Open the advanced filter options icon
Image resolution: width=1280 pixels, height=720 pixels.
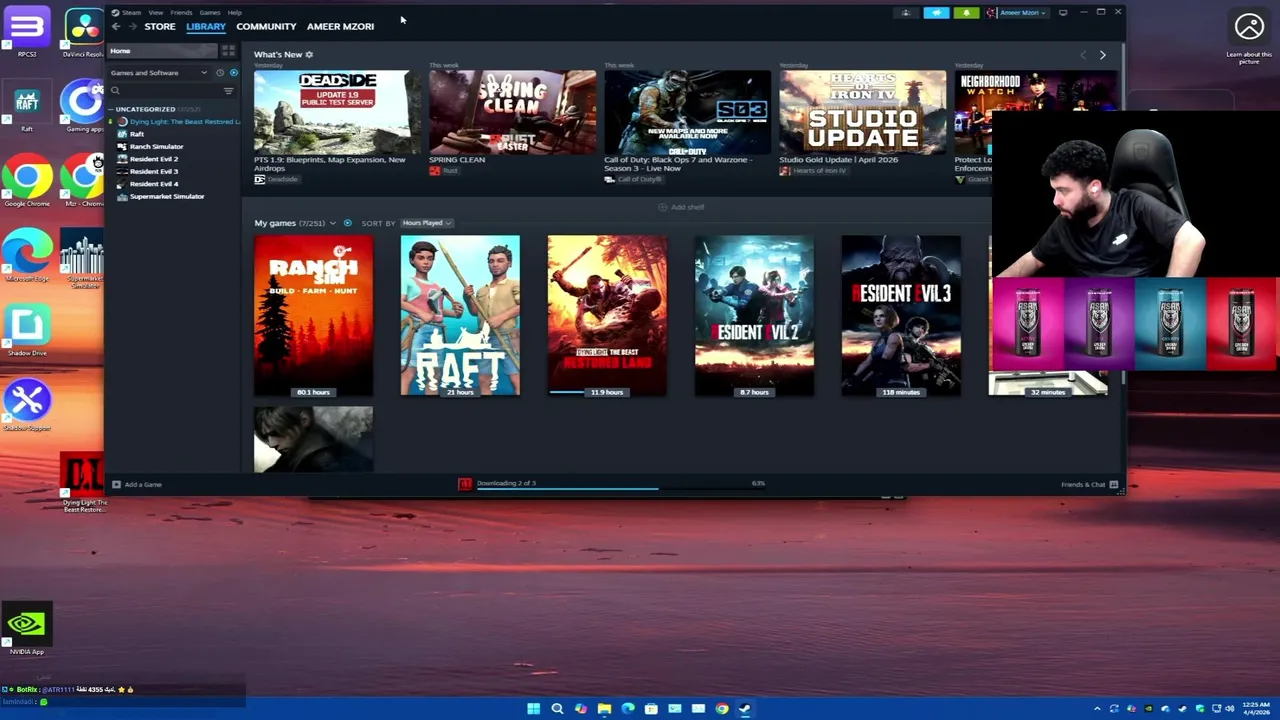[229, 91]
